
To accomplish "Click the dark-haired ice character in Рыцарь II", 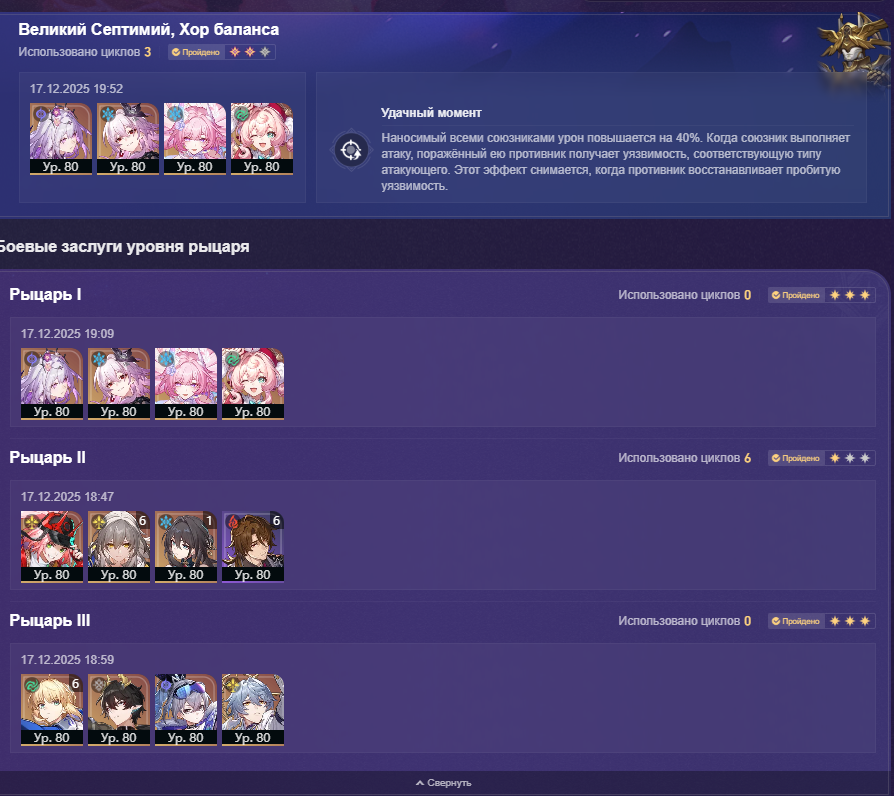I will coord(186,547).
